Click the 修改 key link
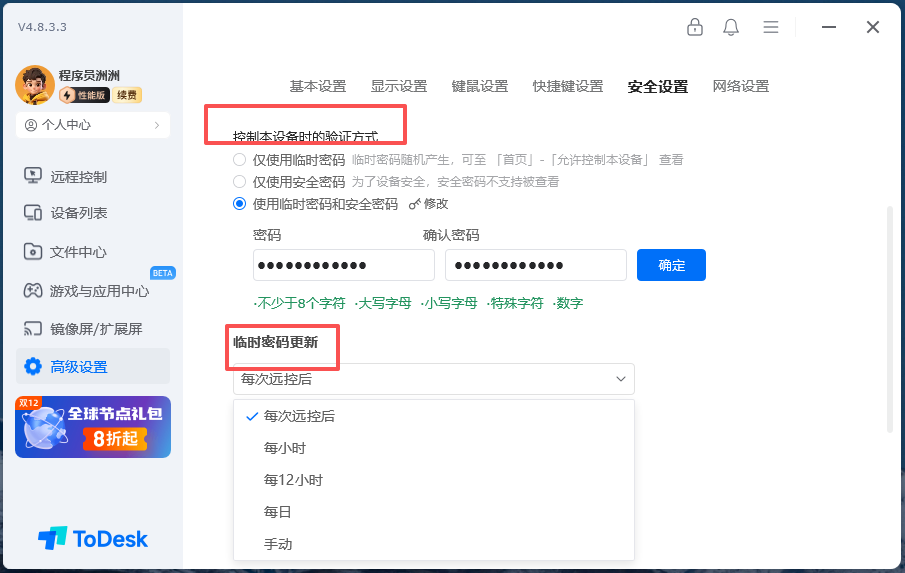Viewport: 905px width, 573px height. [428, 204]
